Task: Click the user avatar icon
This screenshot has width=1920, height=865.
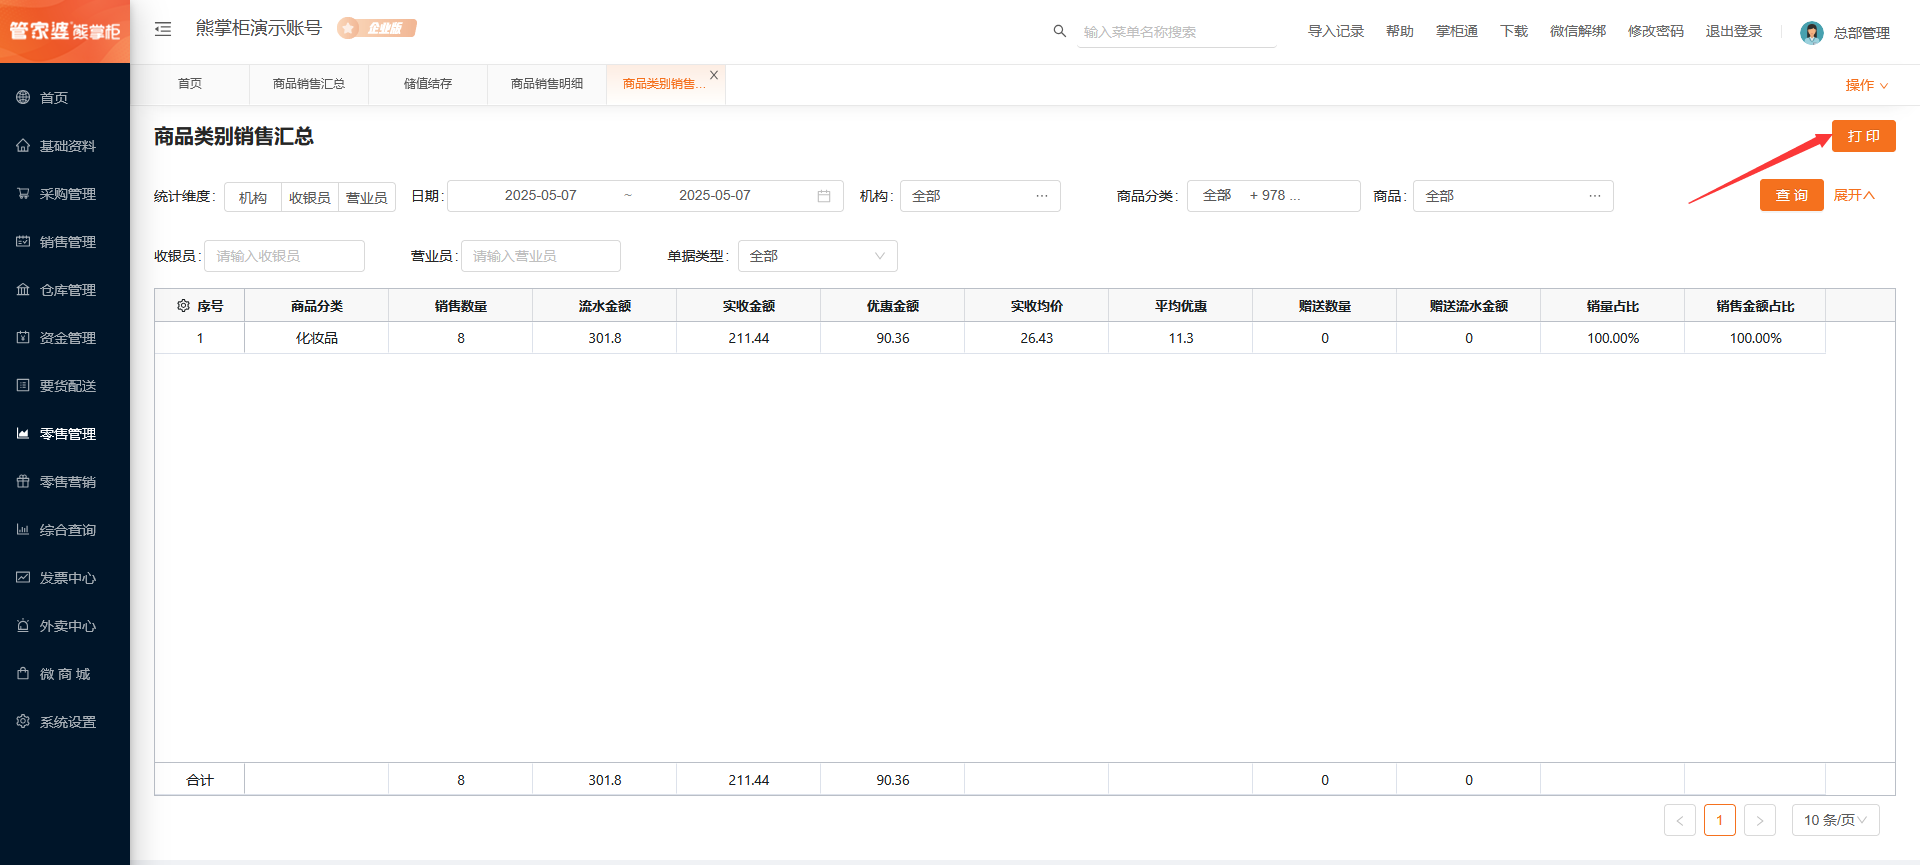Action: point(1811,33)
